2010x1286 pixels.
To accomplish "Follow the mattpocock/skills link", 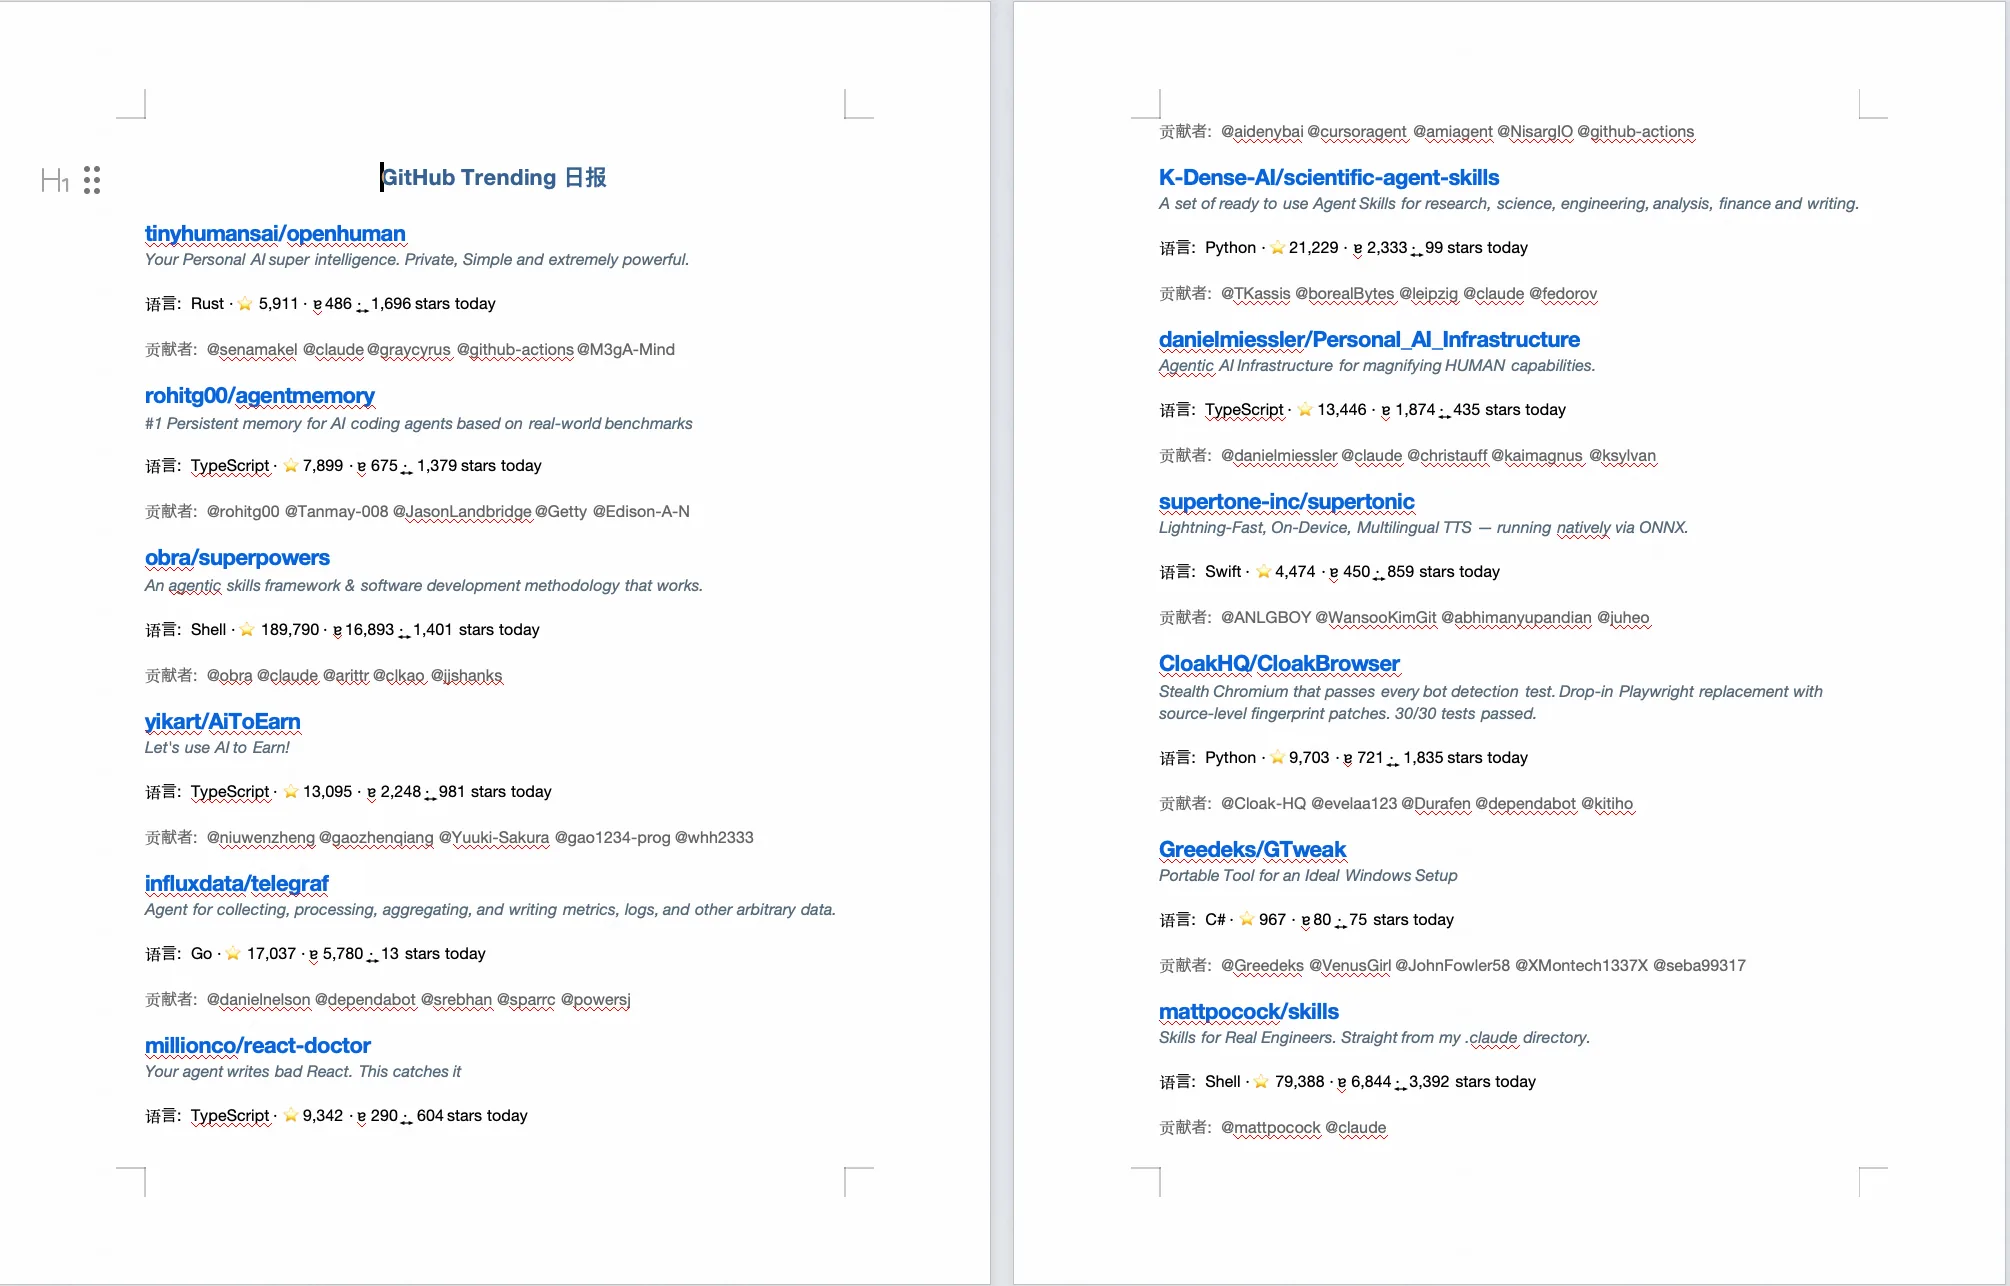I will (1249, 1011).
